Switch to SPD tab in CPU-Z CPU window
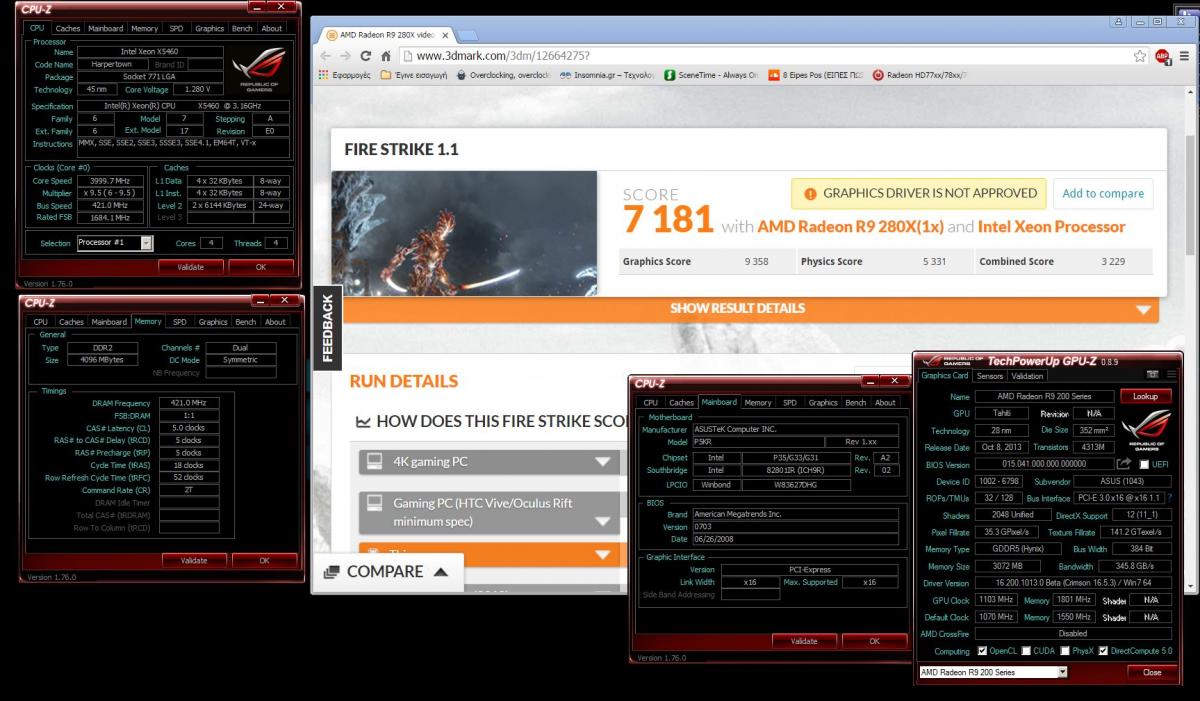The width and height of the screenshot is (1200, 701). click(x=175, y=29)
